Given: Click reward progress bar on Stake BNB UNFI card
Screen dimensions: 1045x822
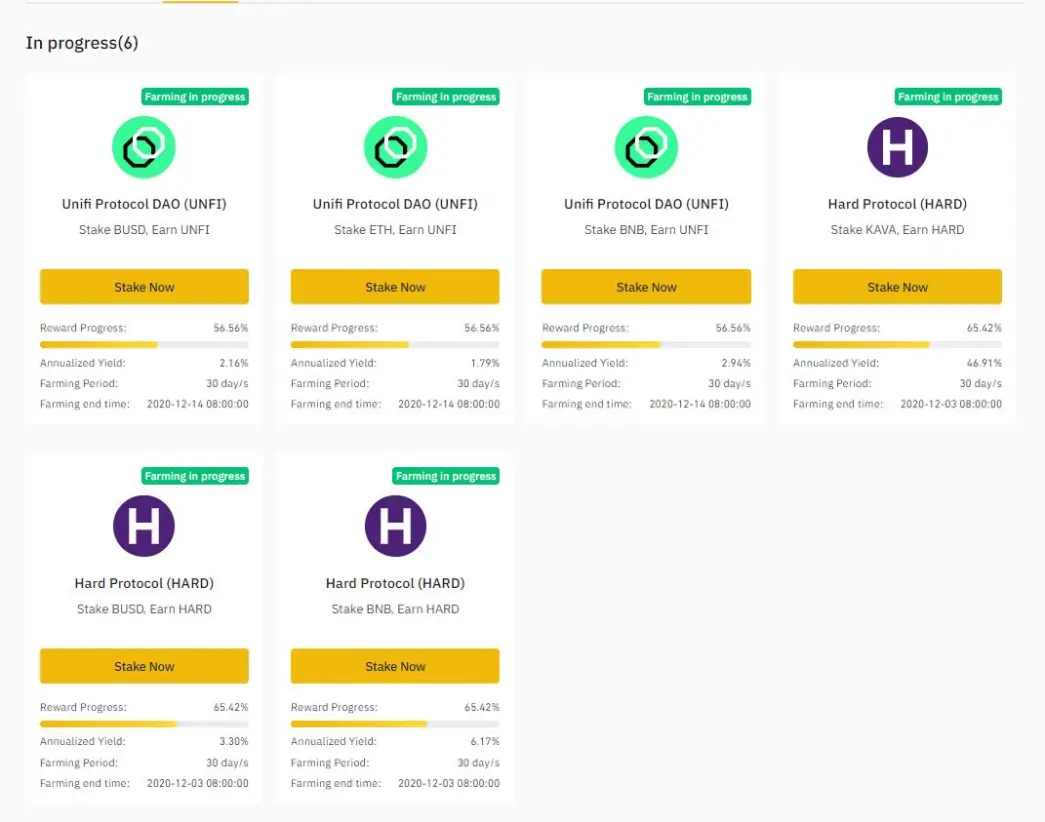Looking at the screenshot, I should click(646, 345).
